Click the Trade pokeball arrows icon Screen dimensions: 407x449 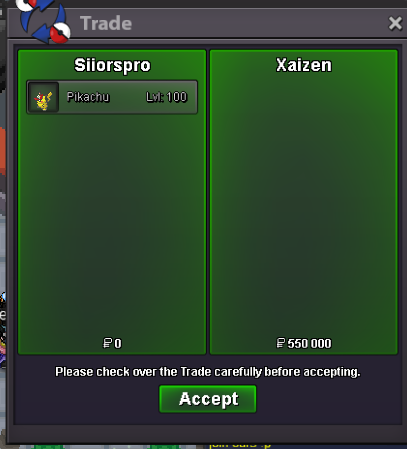pos(43,21)
